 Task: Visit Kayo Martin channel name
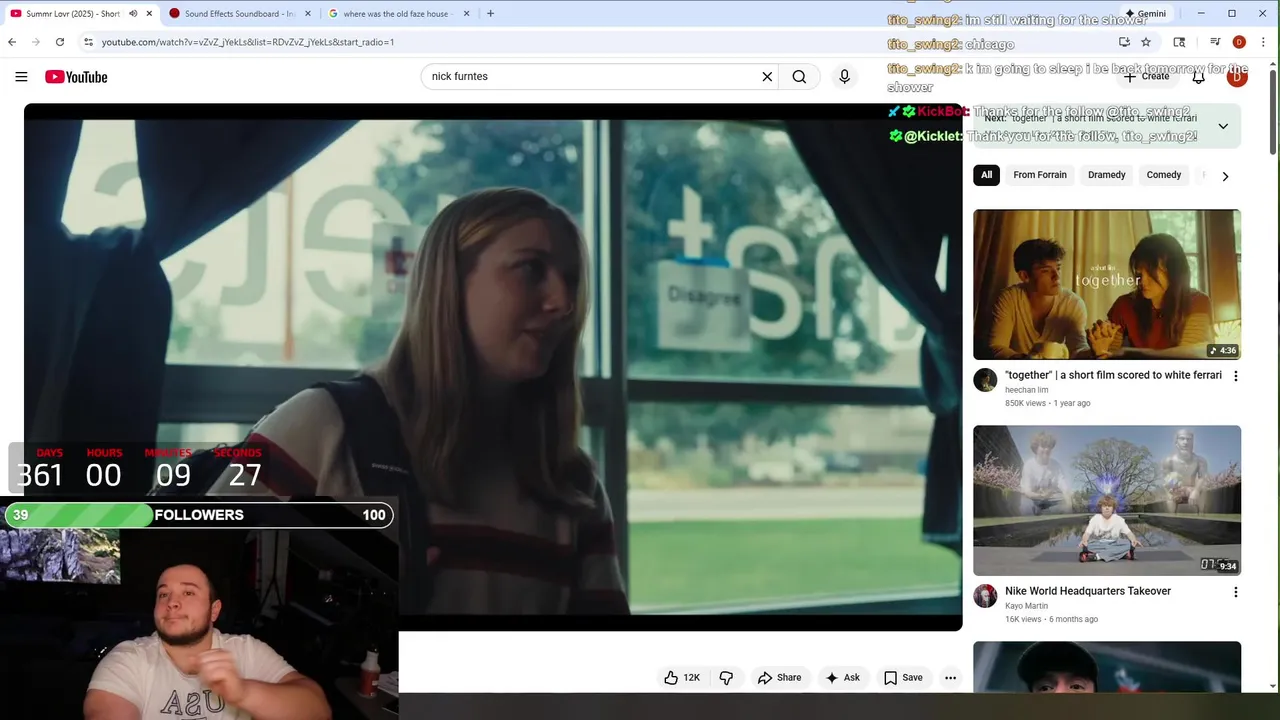(1026, 606)
